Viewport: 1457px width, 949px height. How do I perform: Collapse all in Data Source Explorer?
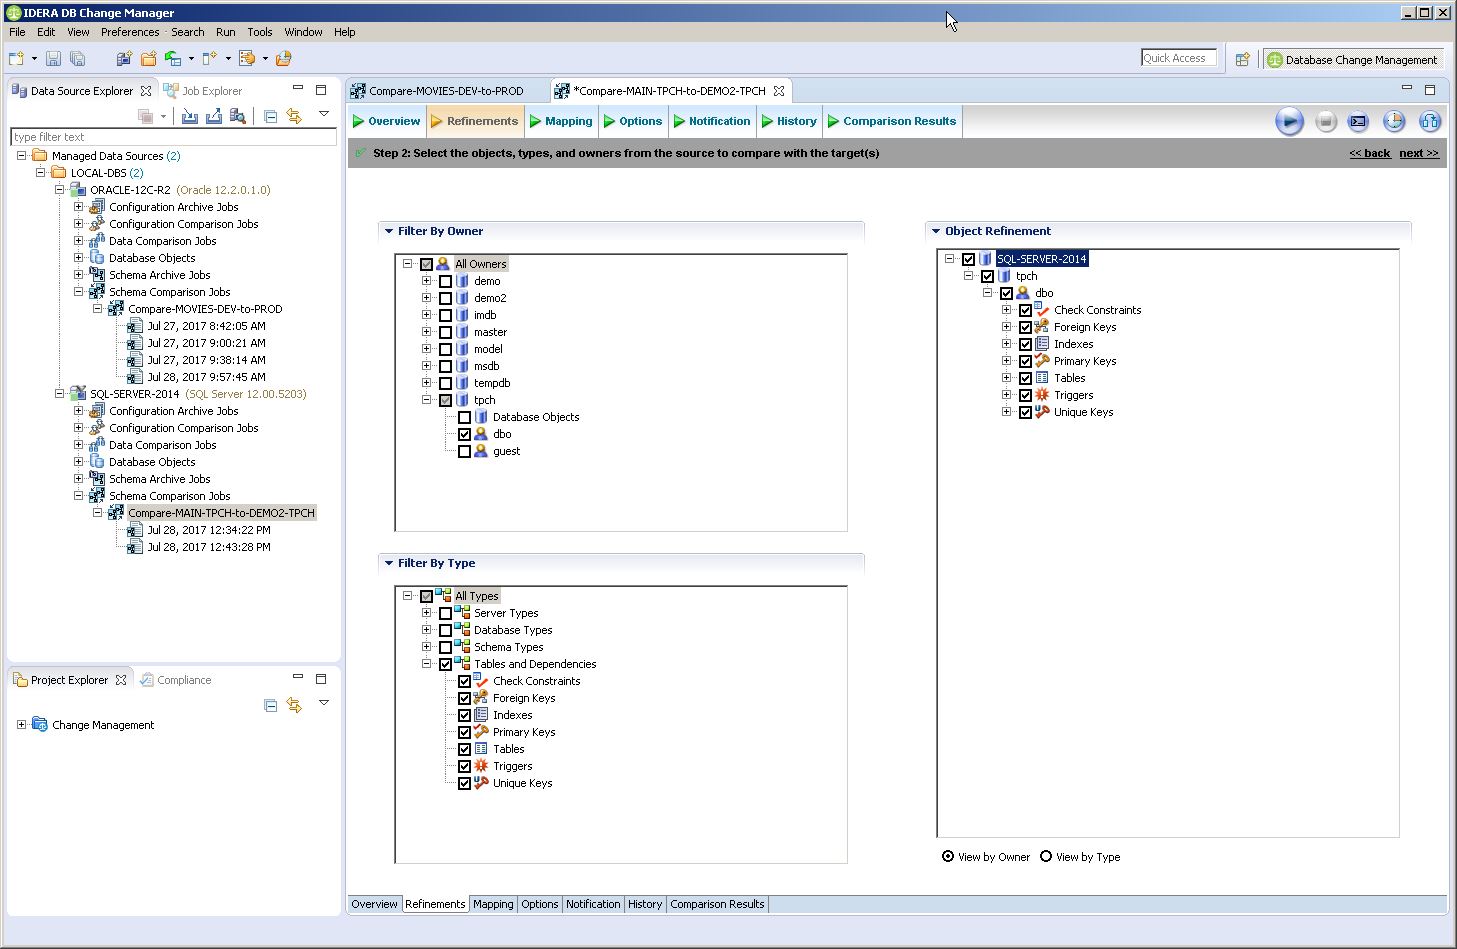(x=270, y=116)
